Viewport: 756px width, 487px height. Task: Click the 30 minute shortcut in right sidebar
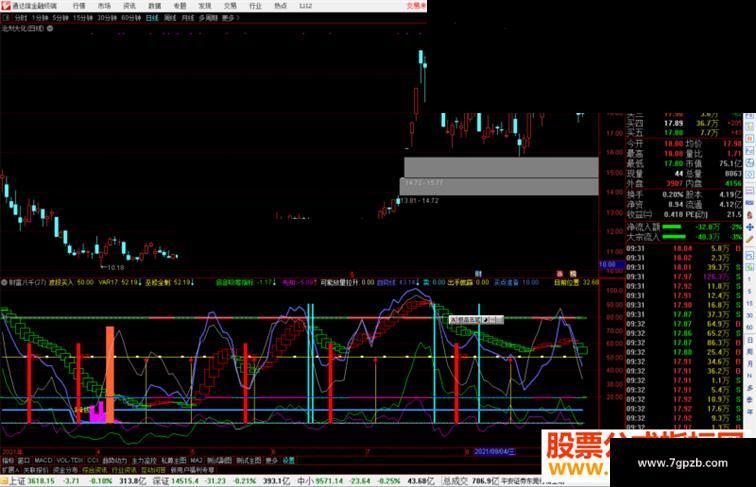[750, 315]
